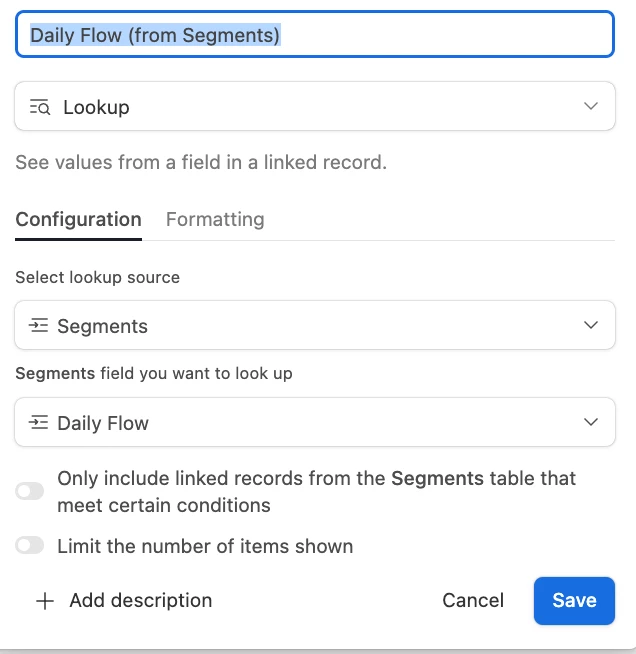This screenshot has height=654, width=636.
Task: Click the linked-record icon beside Daily Flow
Action: pyautogui.click(x=39, y=423)
